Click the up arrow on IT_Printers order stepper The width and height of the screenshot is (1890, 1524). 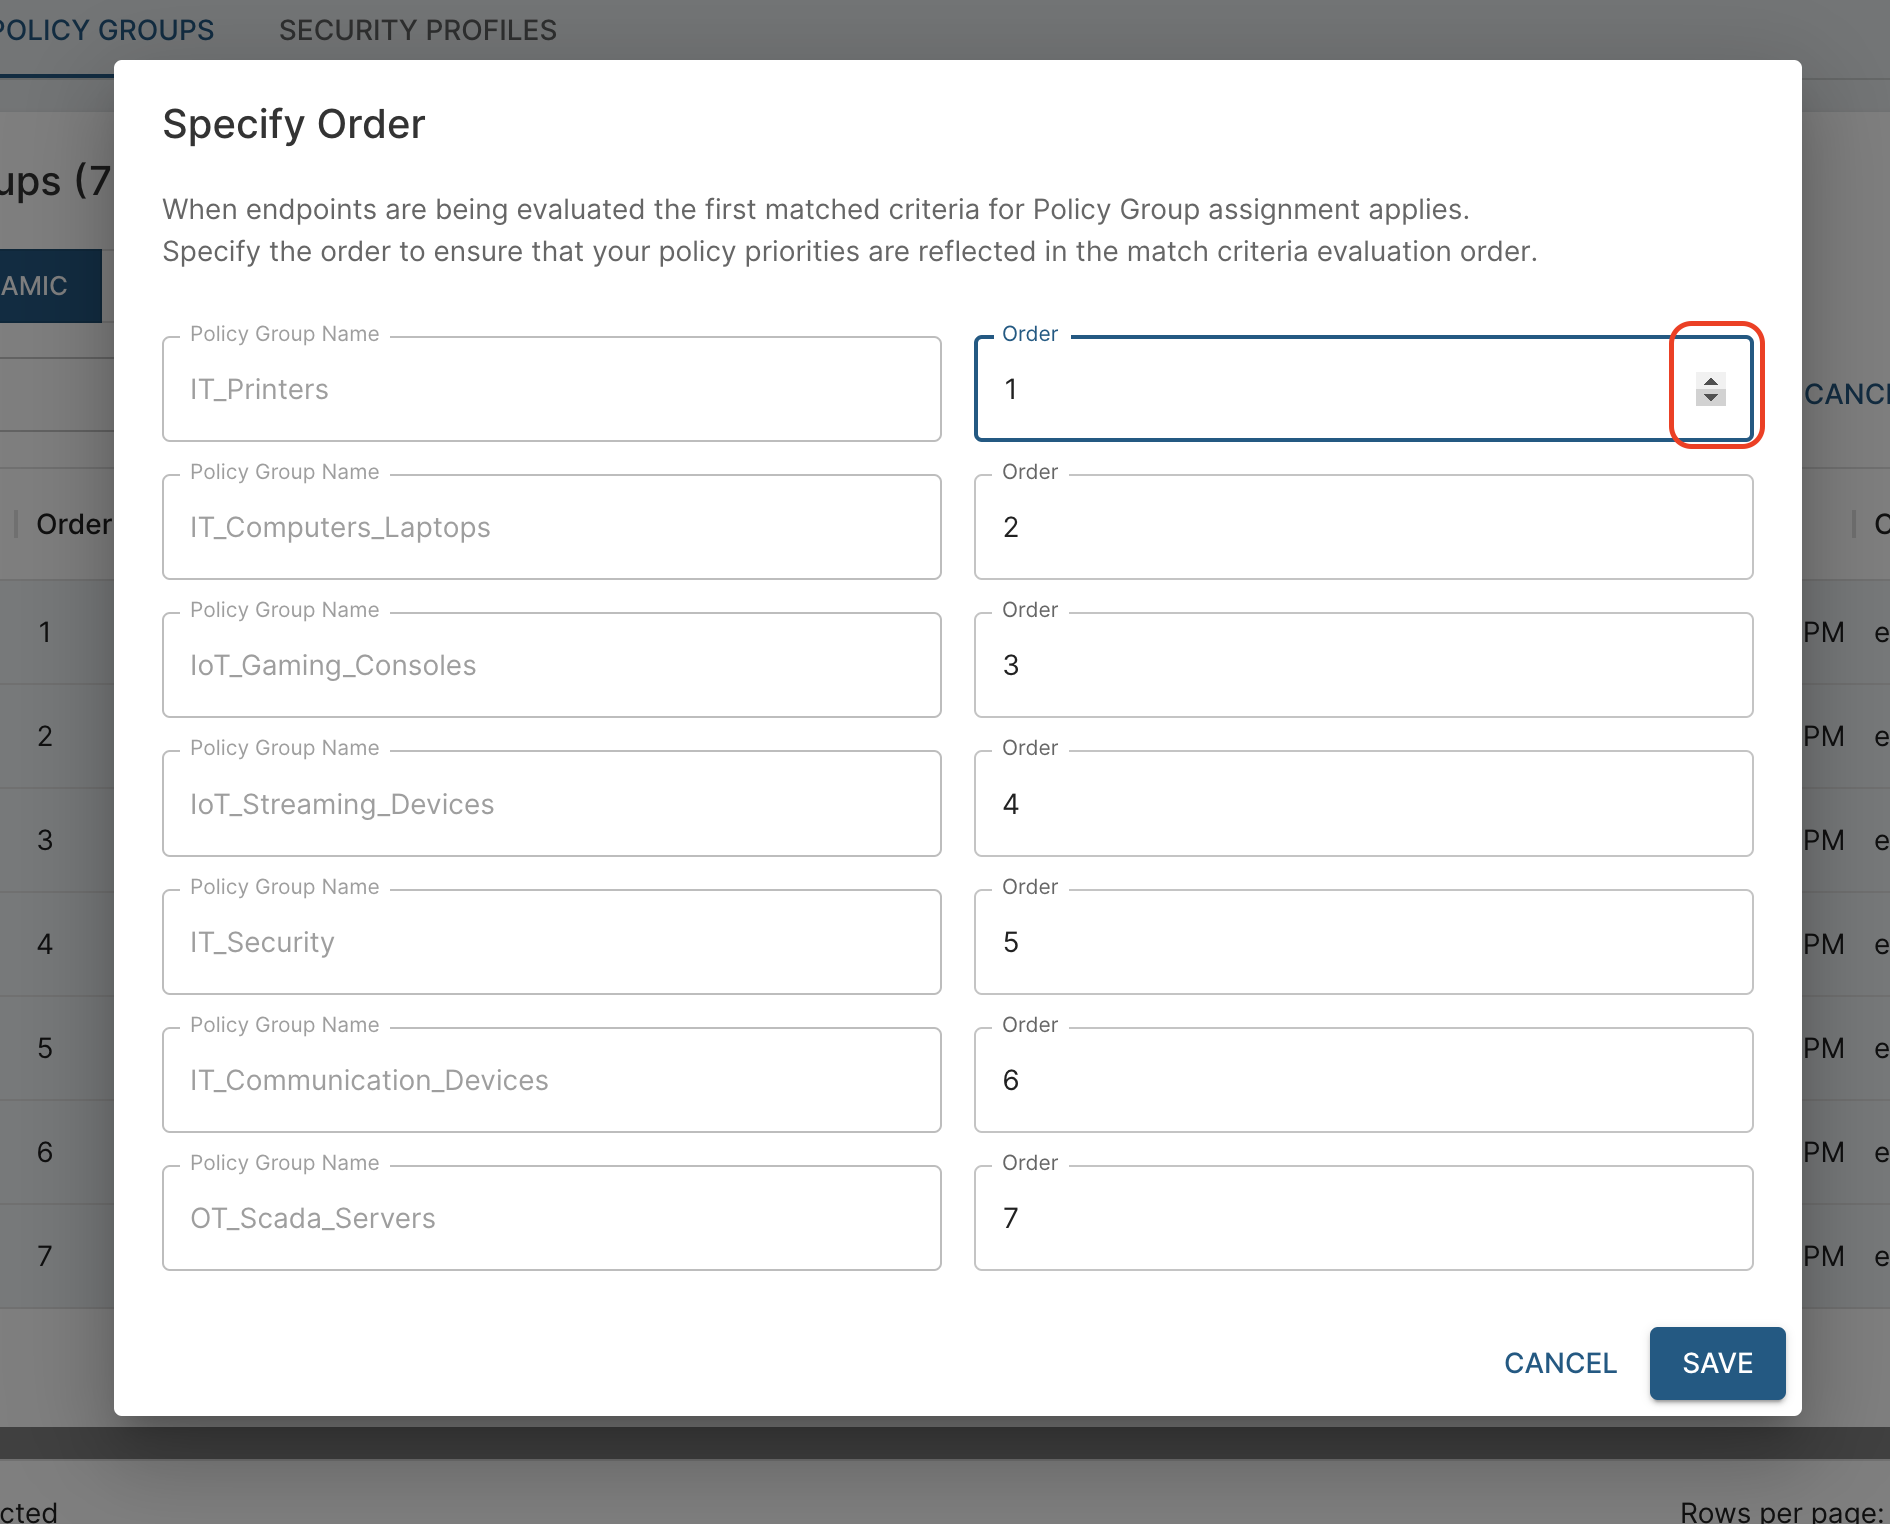(x=1711, y=381)
